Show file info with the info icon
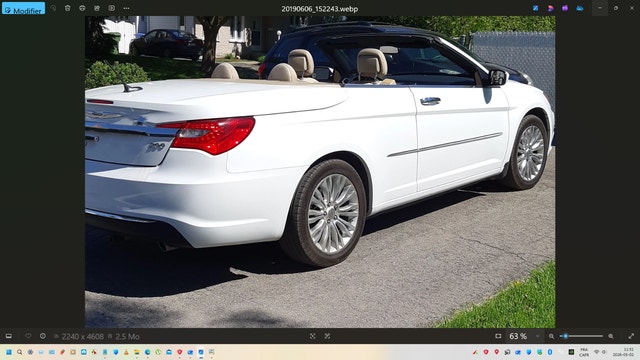640x360 pixels. click(43, 336)
